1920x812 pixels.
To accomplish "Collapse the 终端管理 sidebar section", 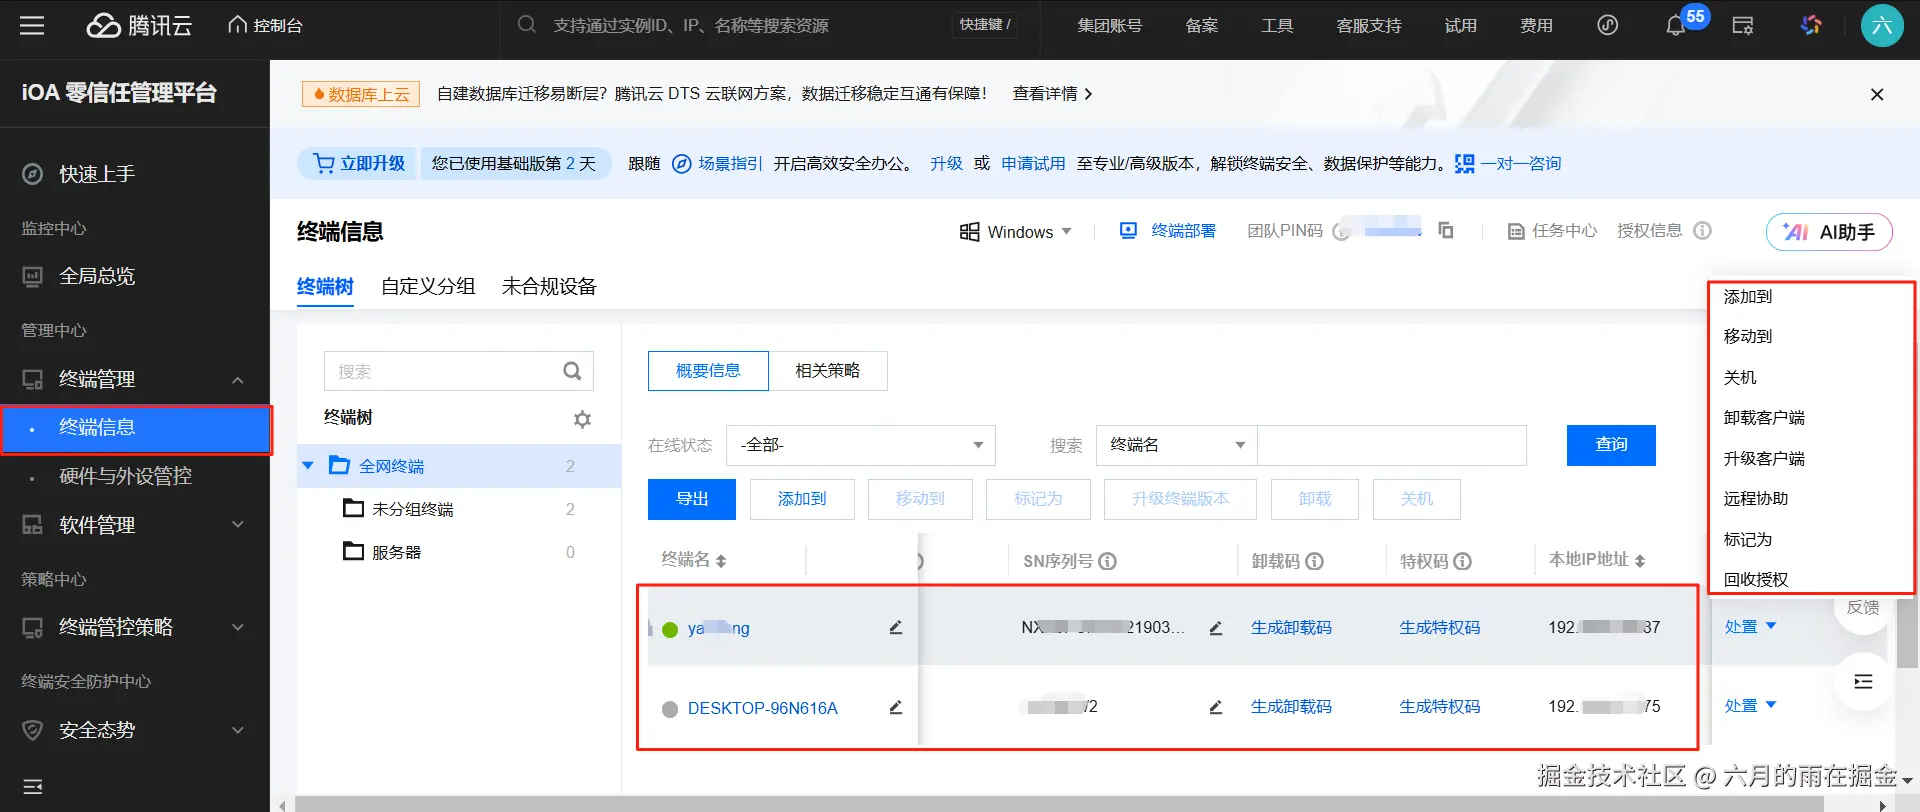I will 135,379.
